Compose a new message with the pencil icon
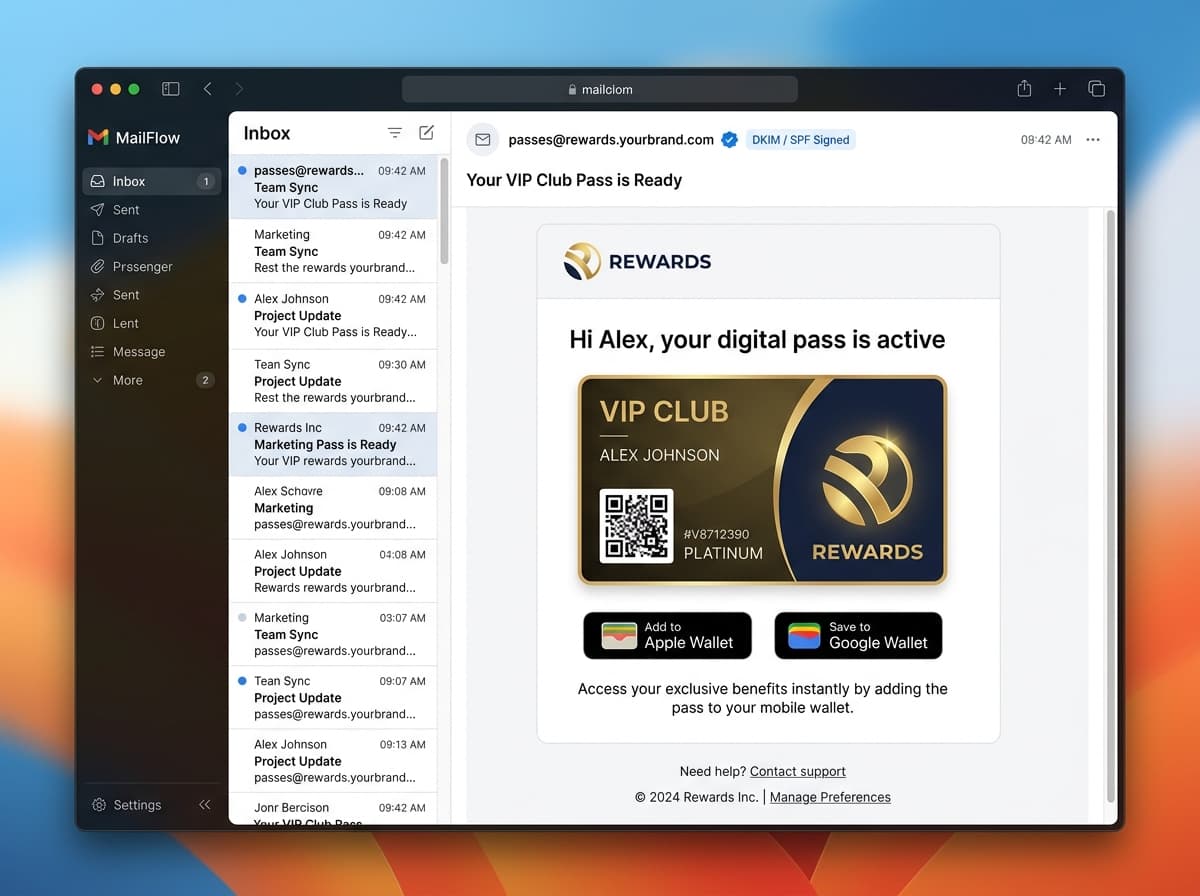 (427, 133)
